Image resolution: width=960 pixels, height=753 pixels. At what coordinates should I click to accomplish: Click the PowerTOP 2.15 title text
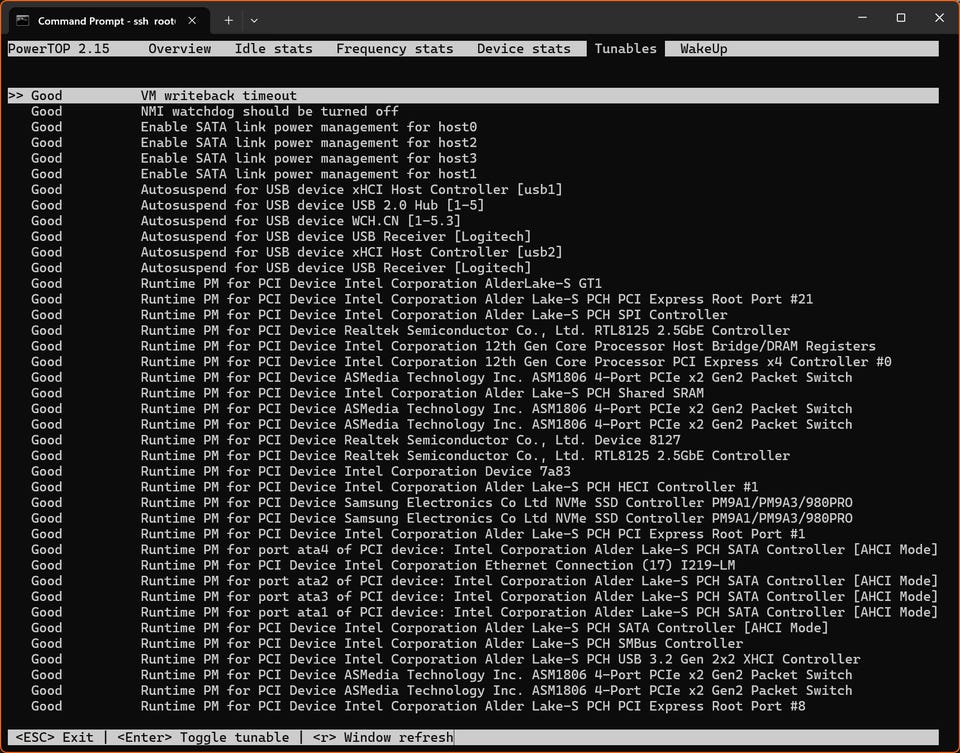59,48
